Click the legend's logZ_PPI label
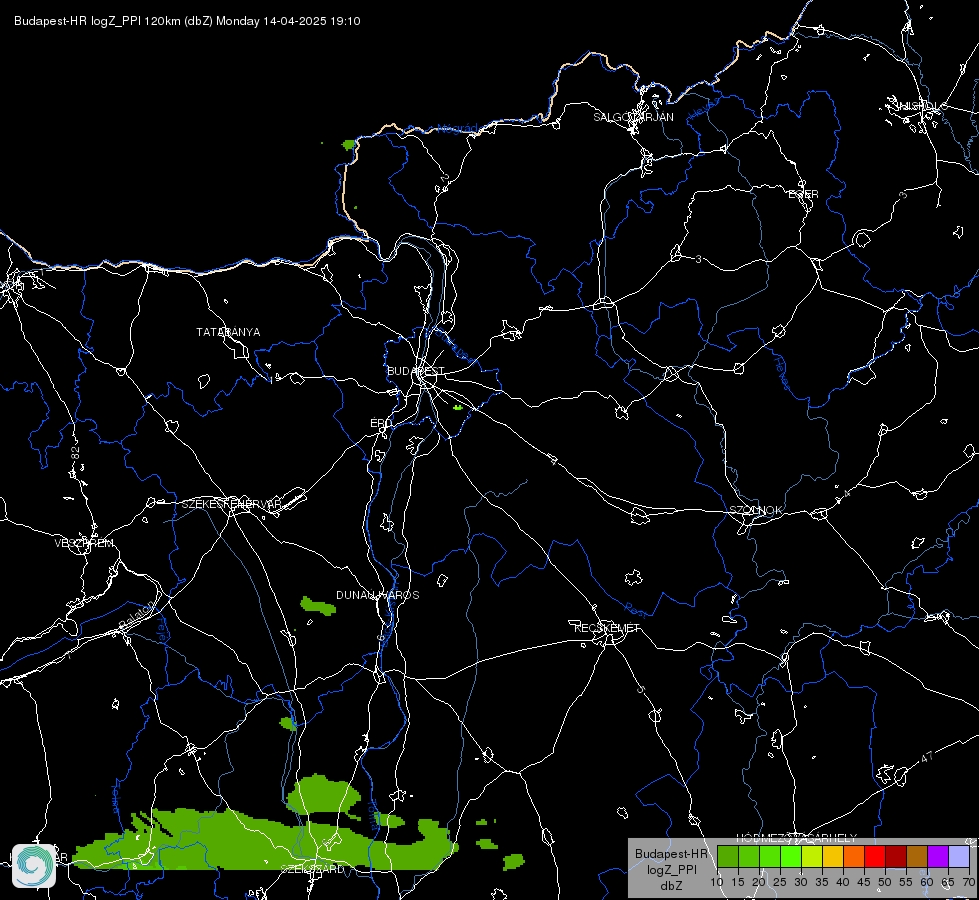979x900 pixels. [x=671, y=870]
